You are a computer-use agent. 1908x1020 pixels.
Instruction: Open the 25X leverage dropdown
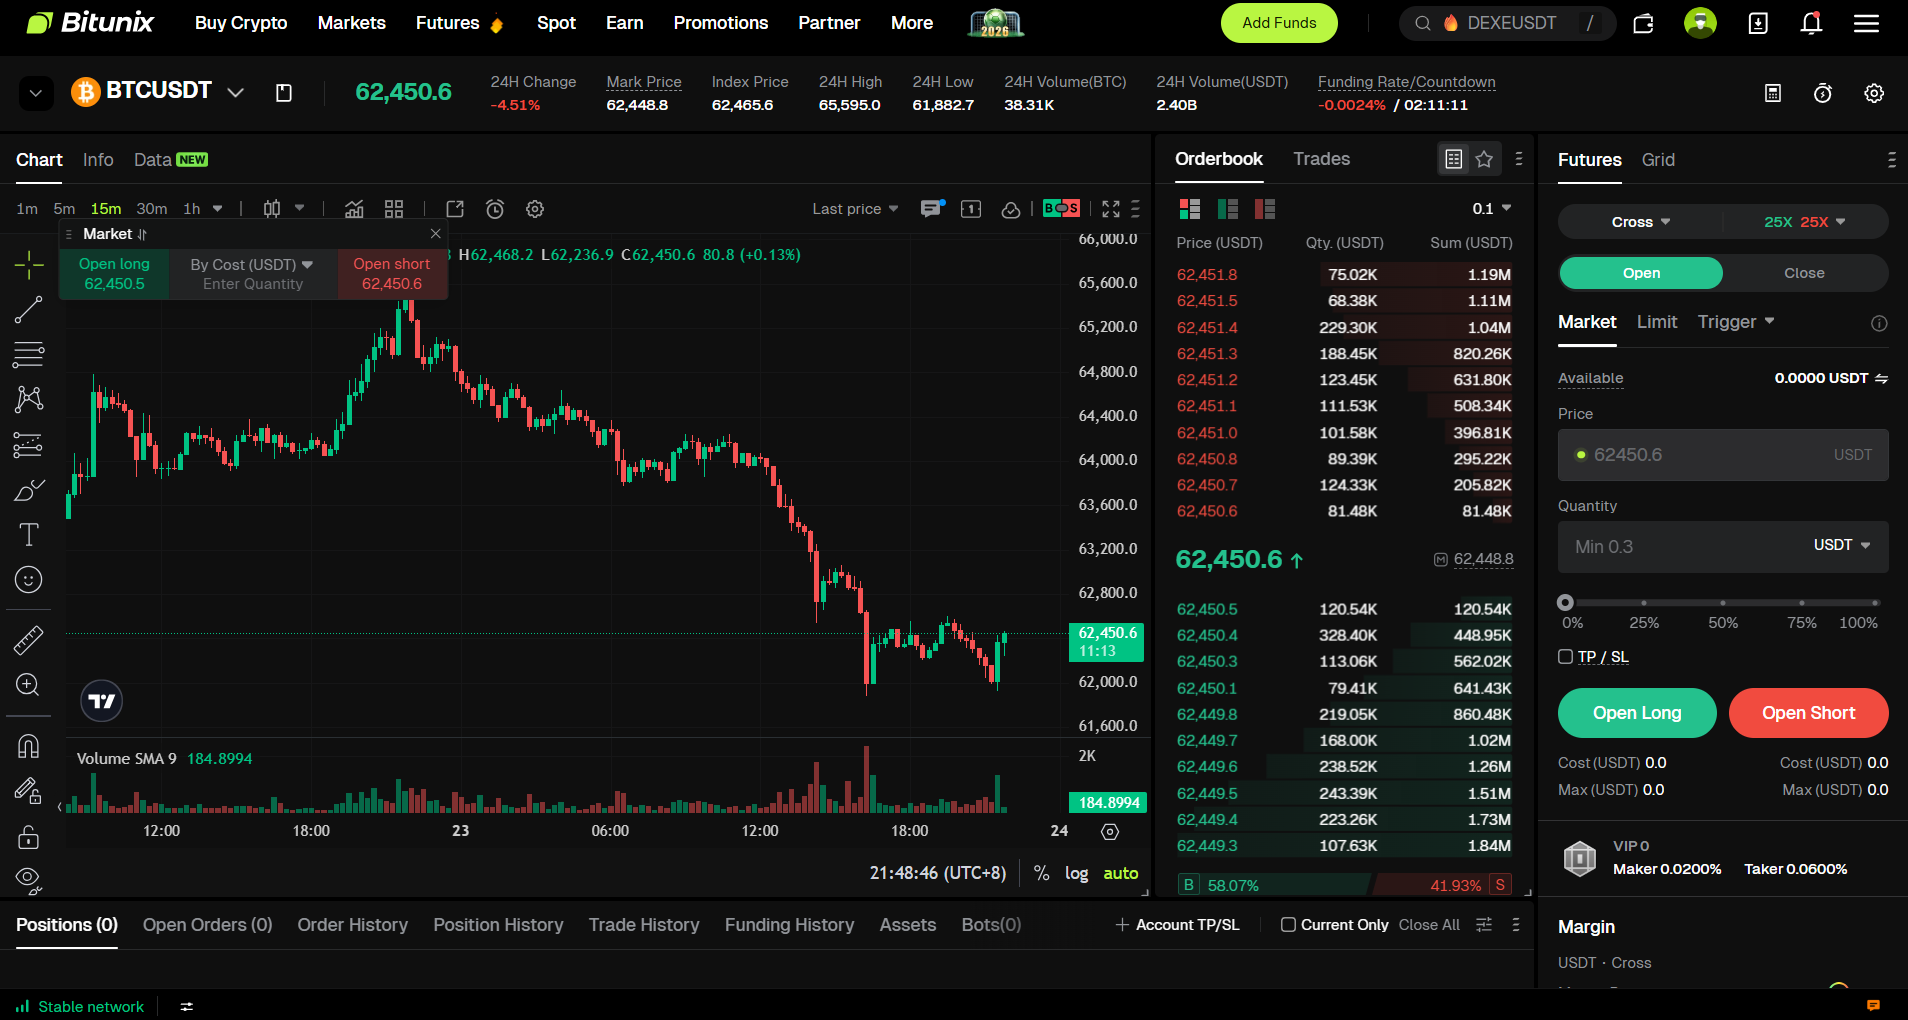point(1805,222)
